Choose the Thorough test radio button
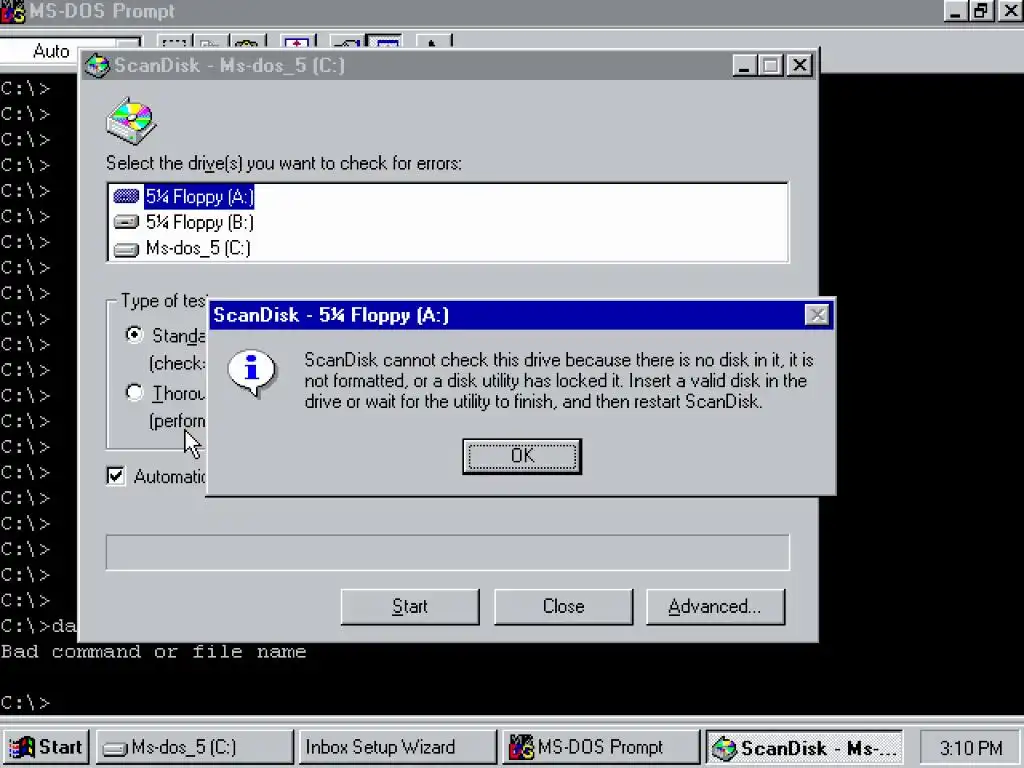1024x768 pixels. point(134,392)
